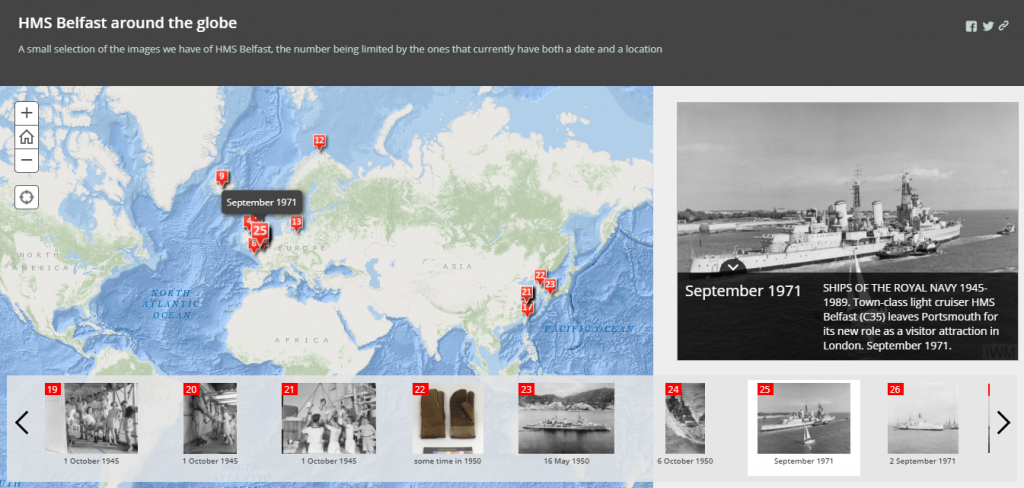Go to previous thumbnails in carousel
Image resolution: width=1024 pixels, height=488 pixels.
coord(22,422)
